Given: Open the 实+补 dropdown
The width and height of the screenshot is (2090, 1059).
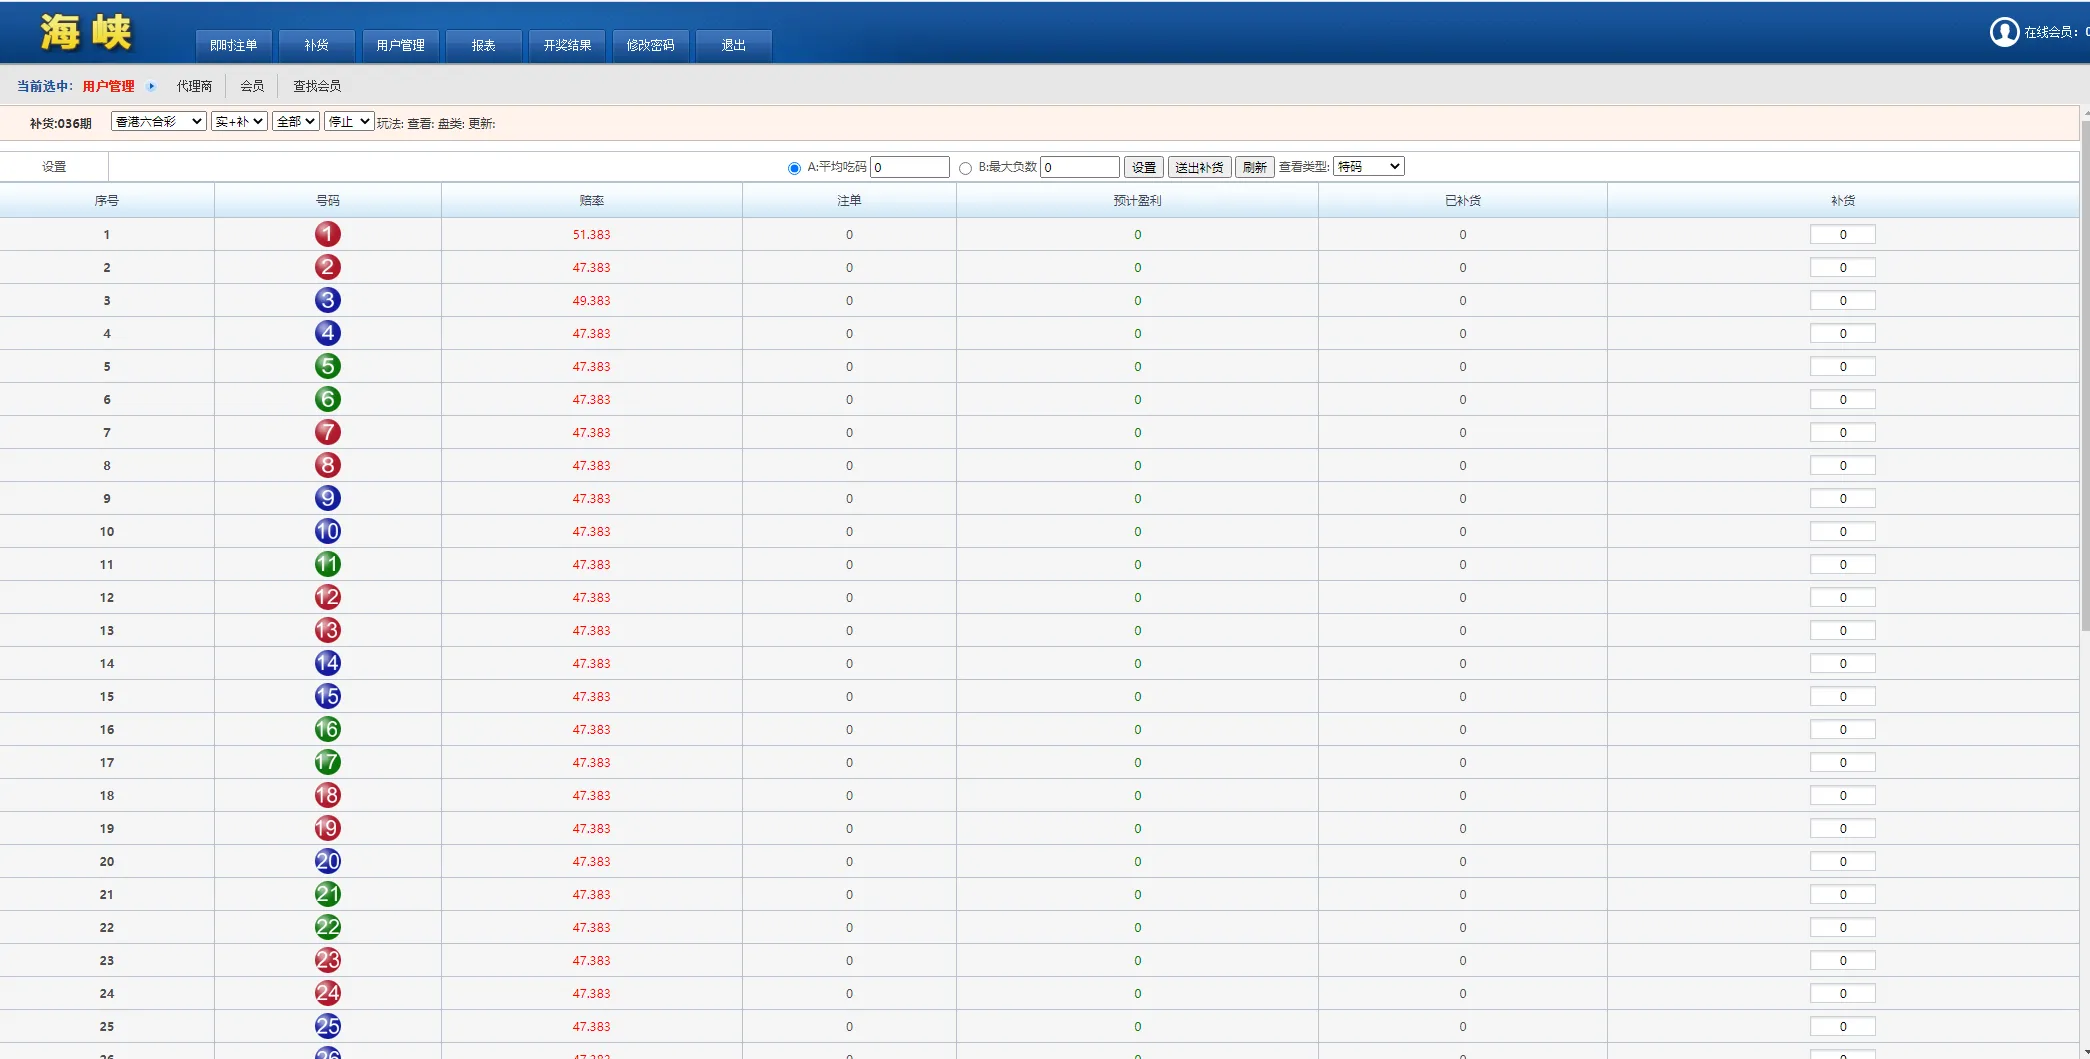Looking at the screenshot, I should point(238,121).
